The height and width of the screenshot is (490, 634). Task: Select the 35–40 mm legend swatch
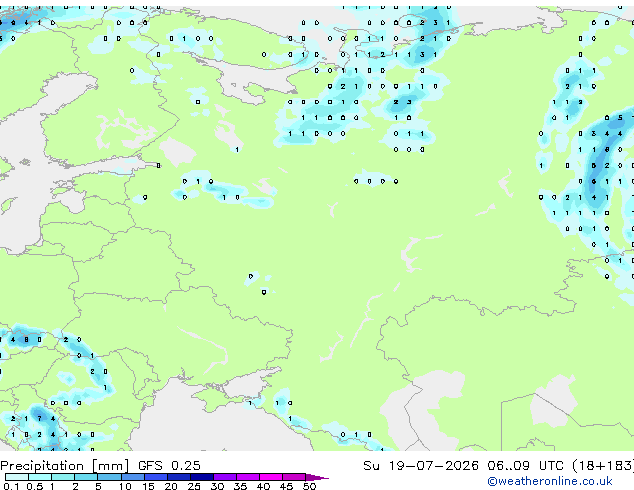click(248, 477)
